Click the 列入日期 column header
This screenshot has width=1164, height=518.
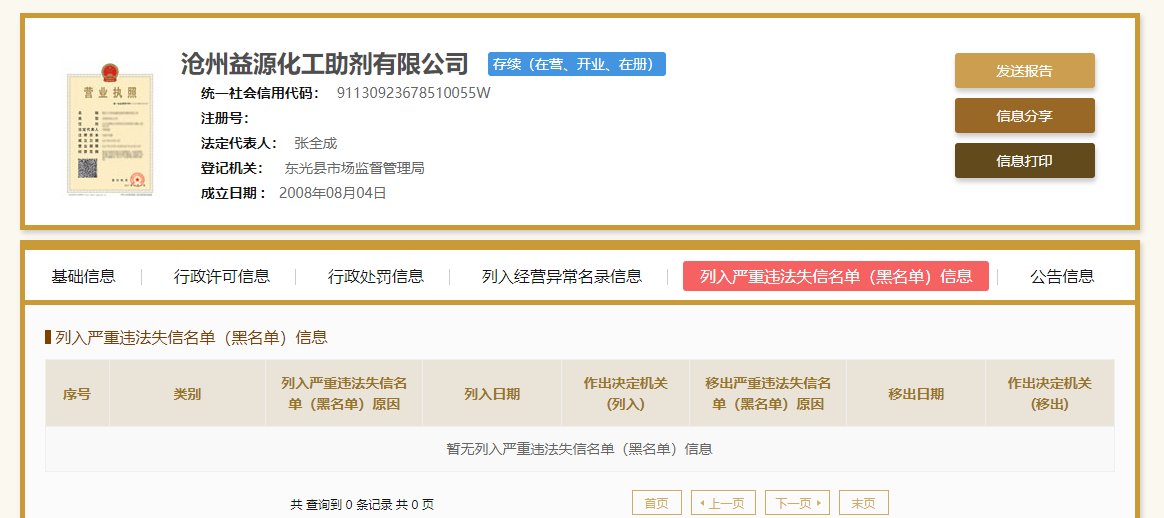tap(491, 393)
